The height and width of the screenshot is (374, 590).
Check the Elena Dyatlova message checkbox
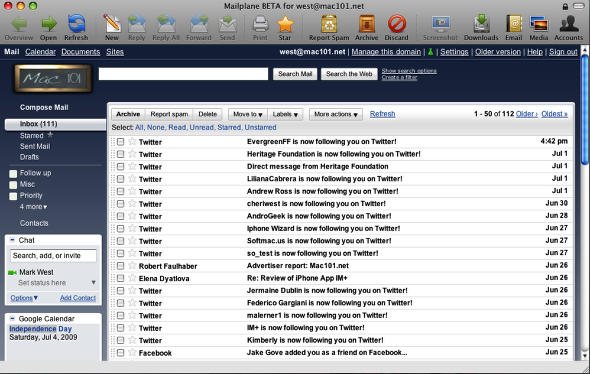(x=120, y=278)
